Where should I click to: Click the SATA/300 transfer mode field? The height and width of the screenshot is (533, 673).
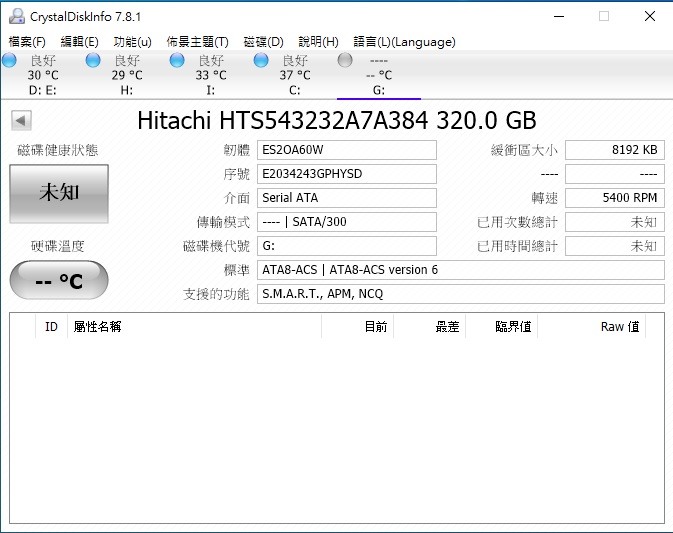347,222
